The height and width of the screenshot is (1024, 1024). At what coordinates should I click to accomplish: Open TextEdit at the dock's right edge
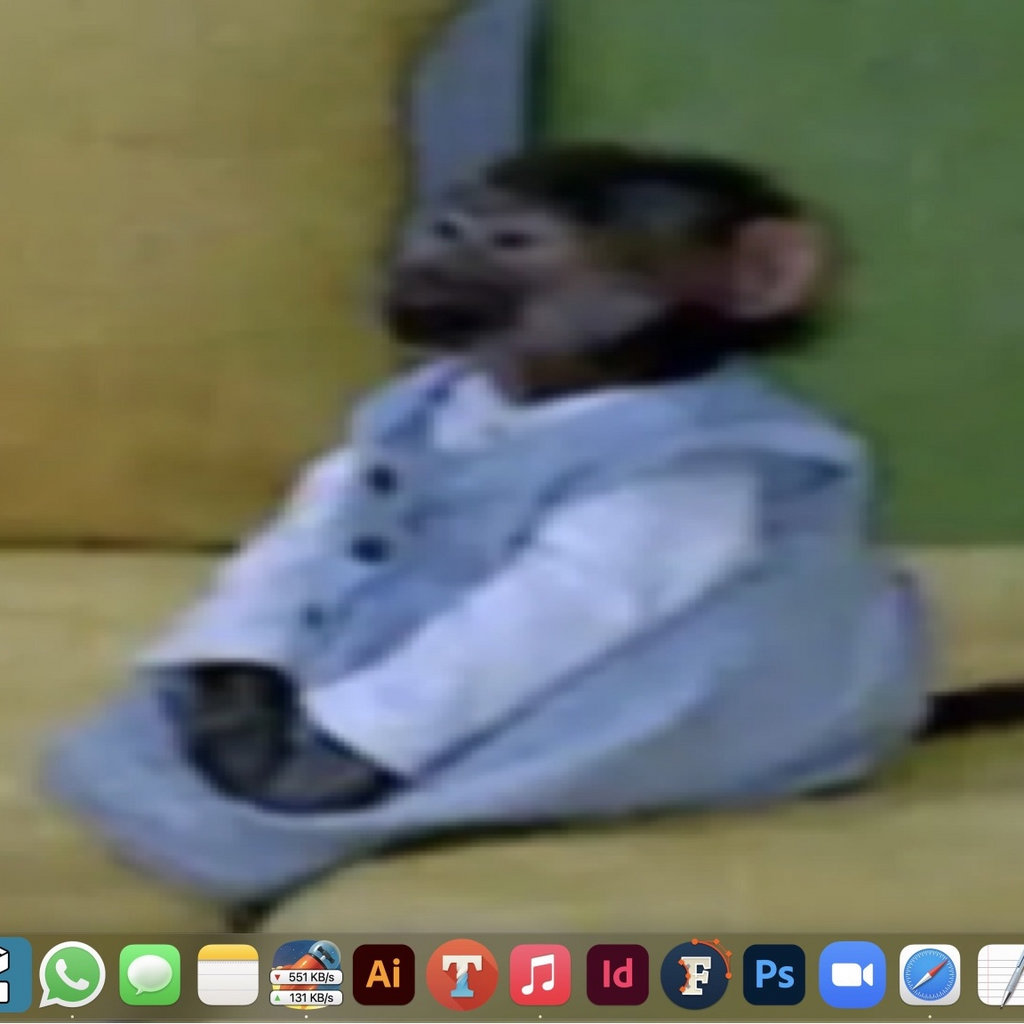coord(1002,974)
